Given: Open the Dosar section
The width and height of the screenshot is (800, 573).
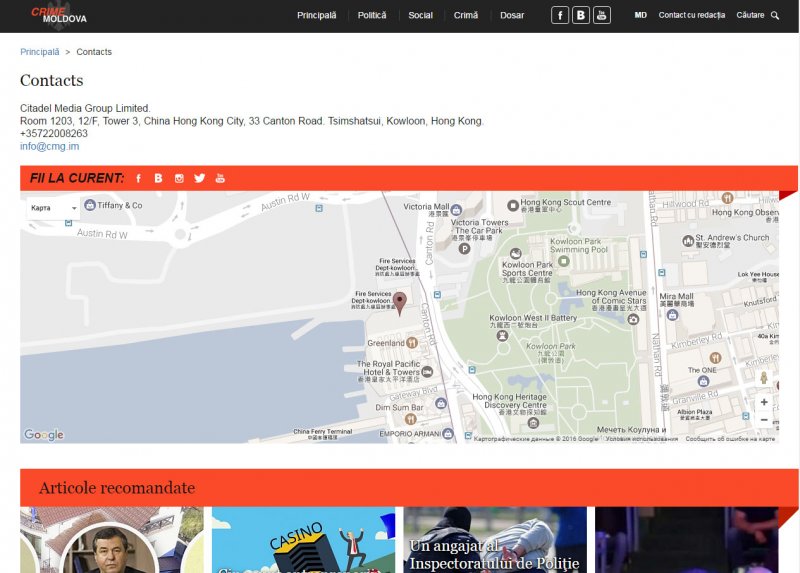Looking at the screenshot, I should click(512, 15).
